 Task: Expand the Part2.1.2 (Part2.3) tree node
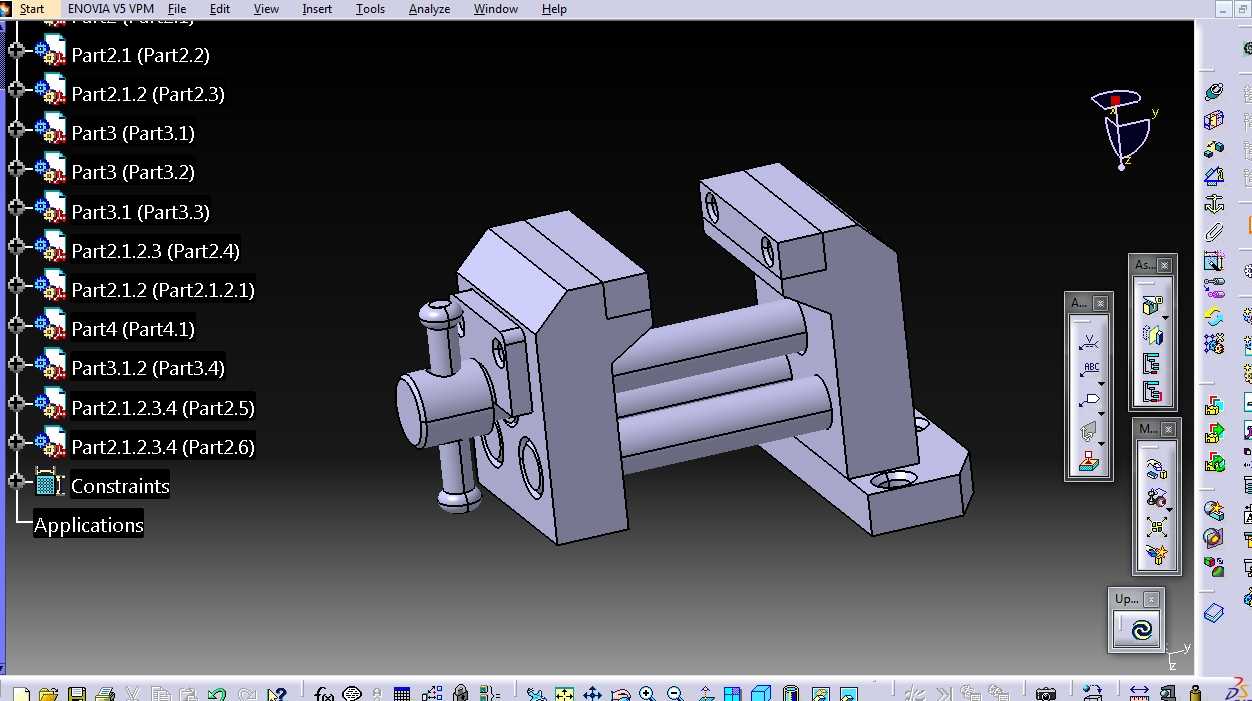pos(16,89)
